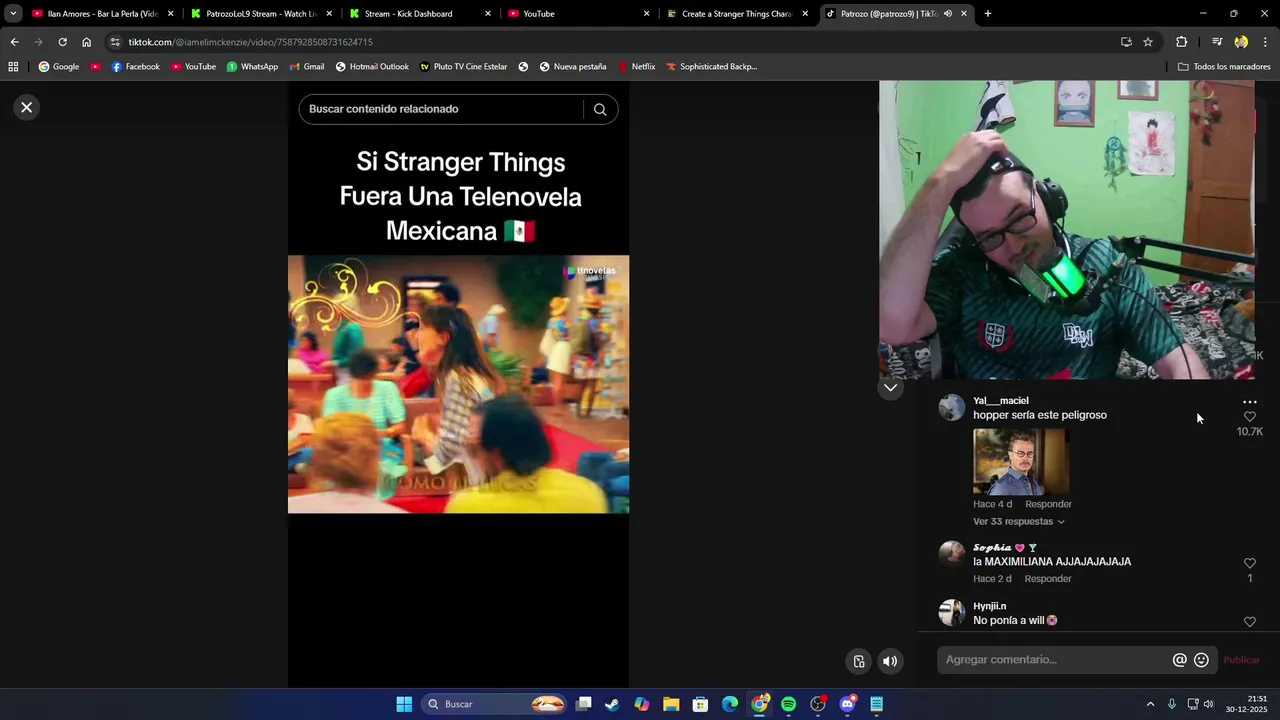Open Steam from the taskbar
This screenshot has height=720, width=1280.
tap(612, 704)
